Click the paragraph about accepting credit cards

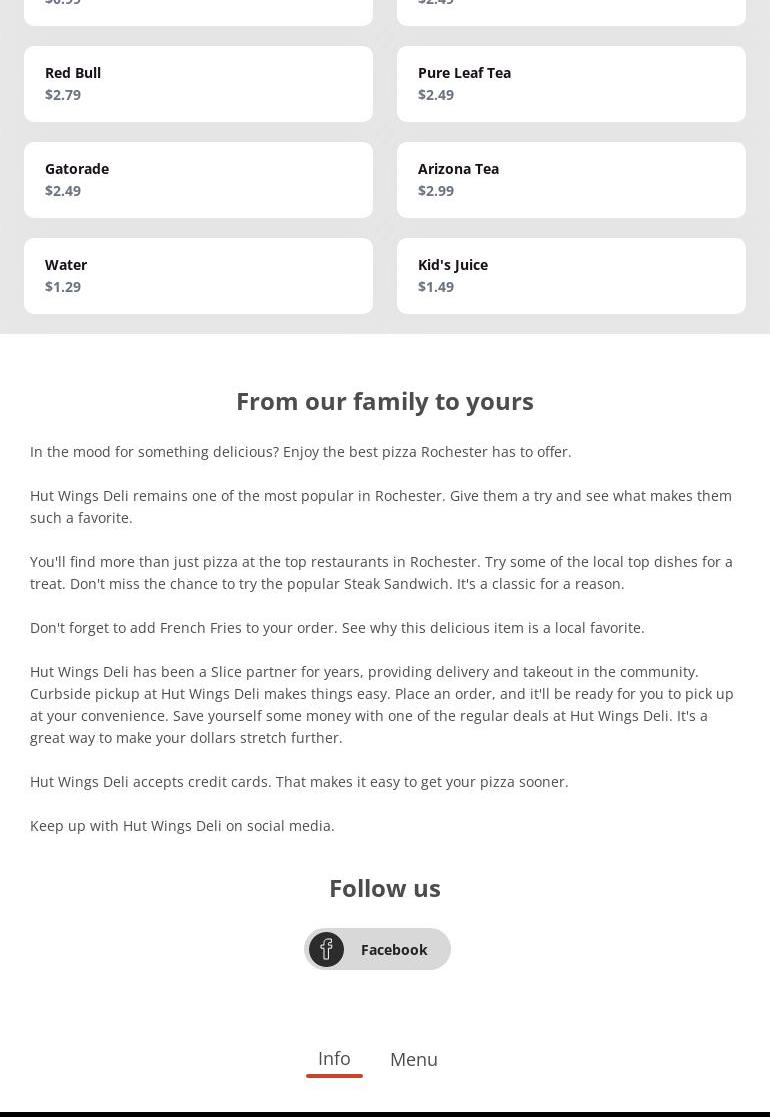[x=299, y=782]
